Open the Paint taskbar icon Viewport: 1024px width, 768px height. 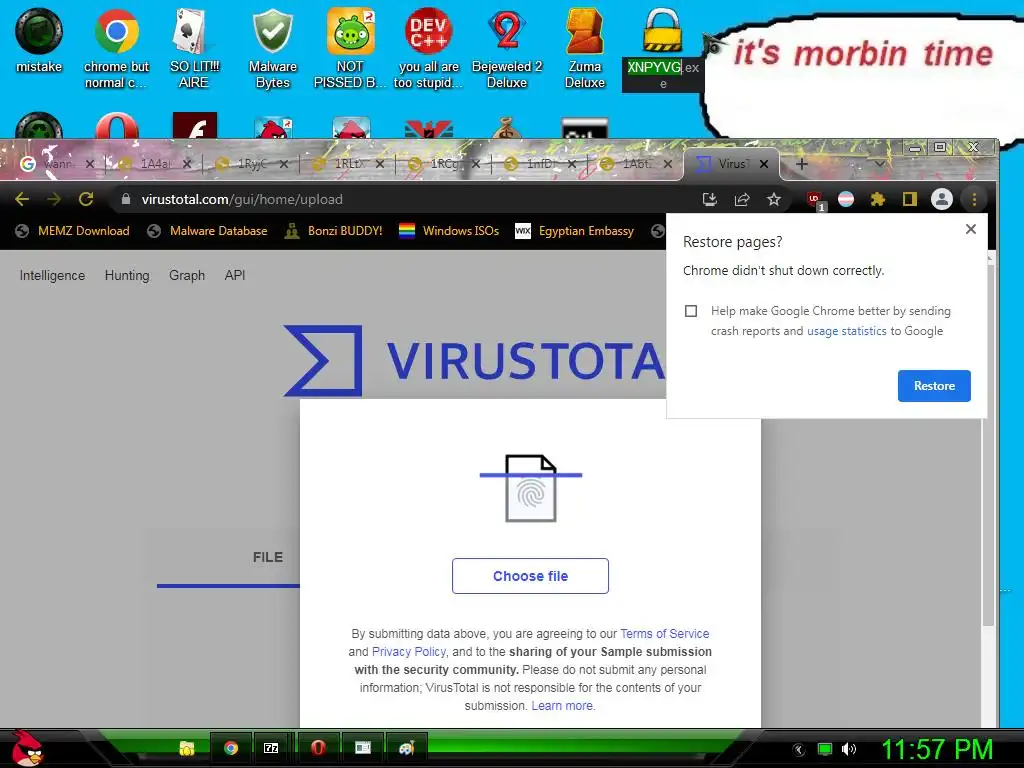pos(407,748)
